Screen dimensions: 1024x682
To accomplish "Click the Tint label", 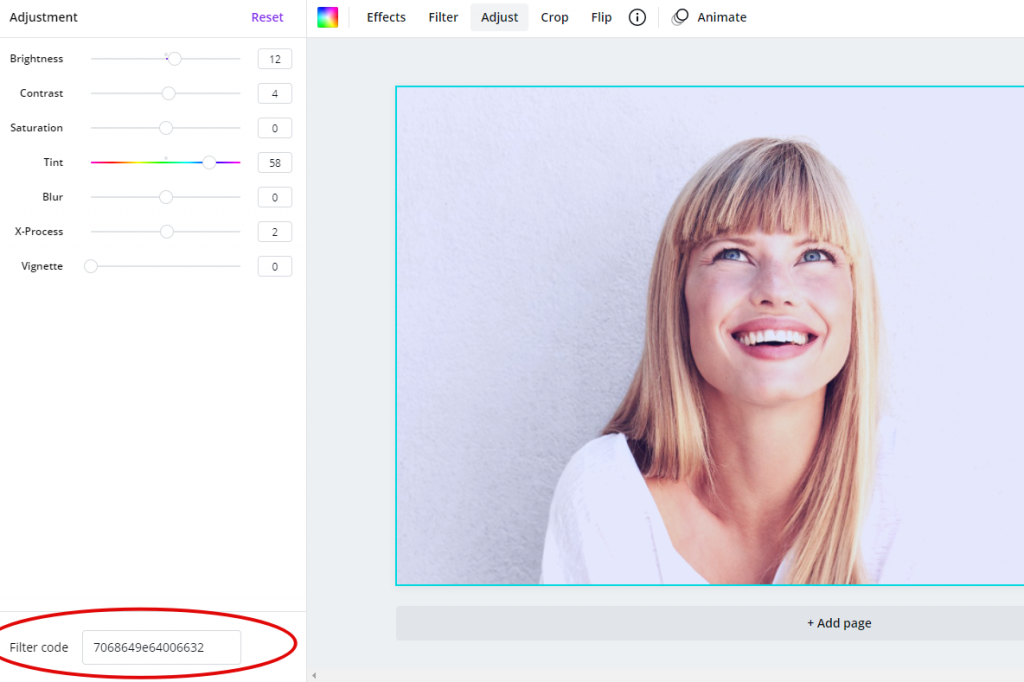I will pos(54,163).
